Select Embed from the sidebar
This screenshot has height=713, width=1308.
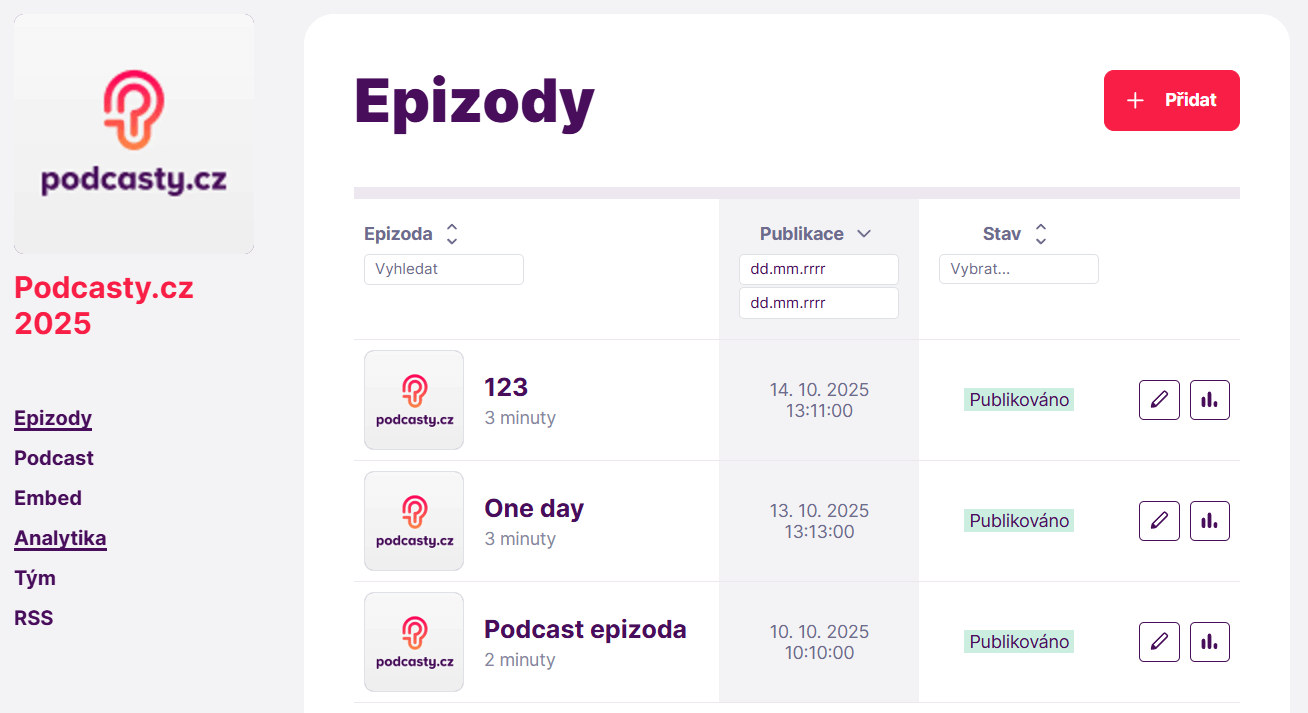point(48,498)
